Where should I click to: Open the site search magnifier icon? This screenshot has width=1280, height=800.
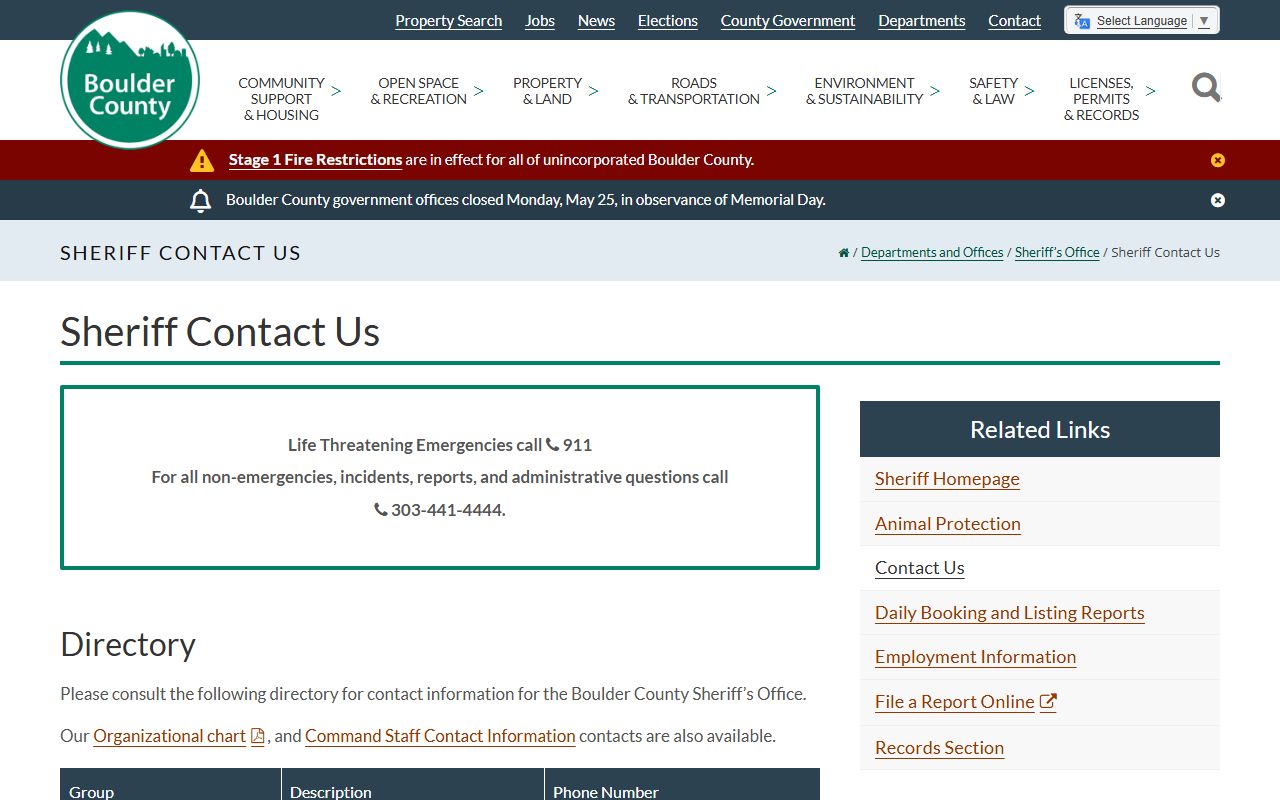click(x=1206, y=88)
